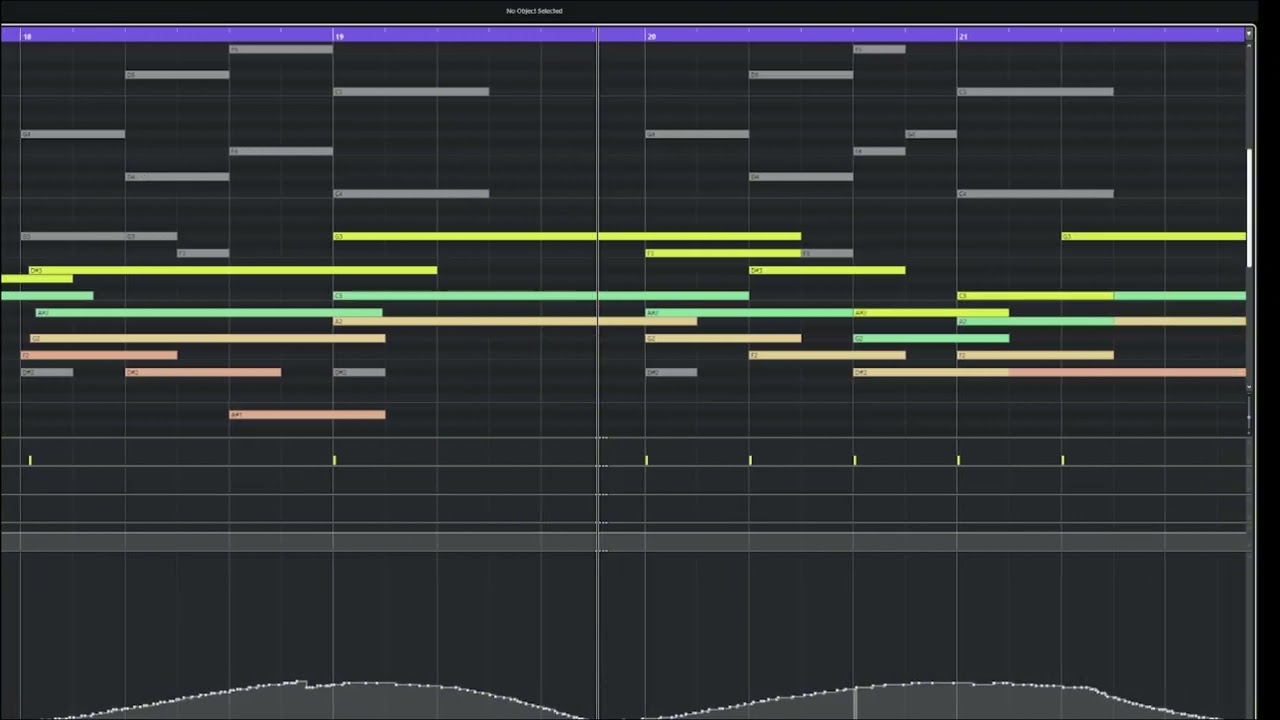Select the salmon D#2 note in bar 18
This screenshot has height=720, width=1280.
(203, 372)
